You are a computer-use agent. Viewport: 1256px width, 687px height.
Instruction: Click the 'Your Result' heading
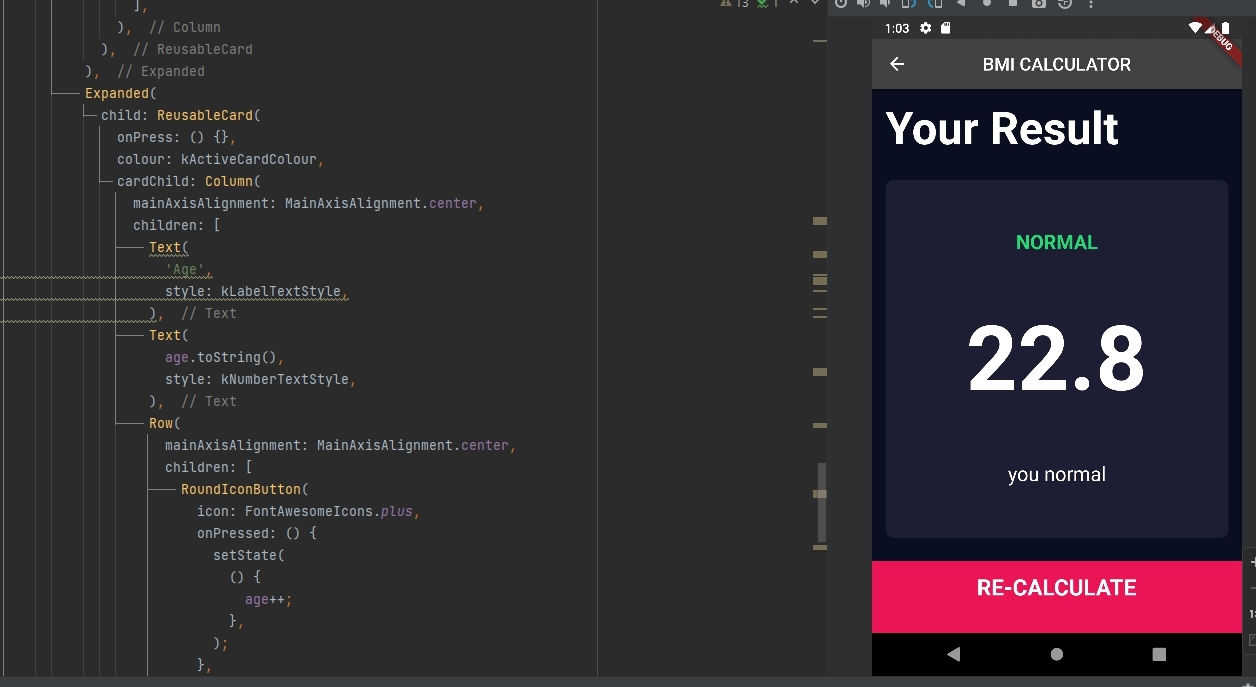(1002, 128)
